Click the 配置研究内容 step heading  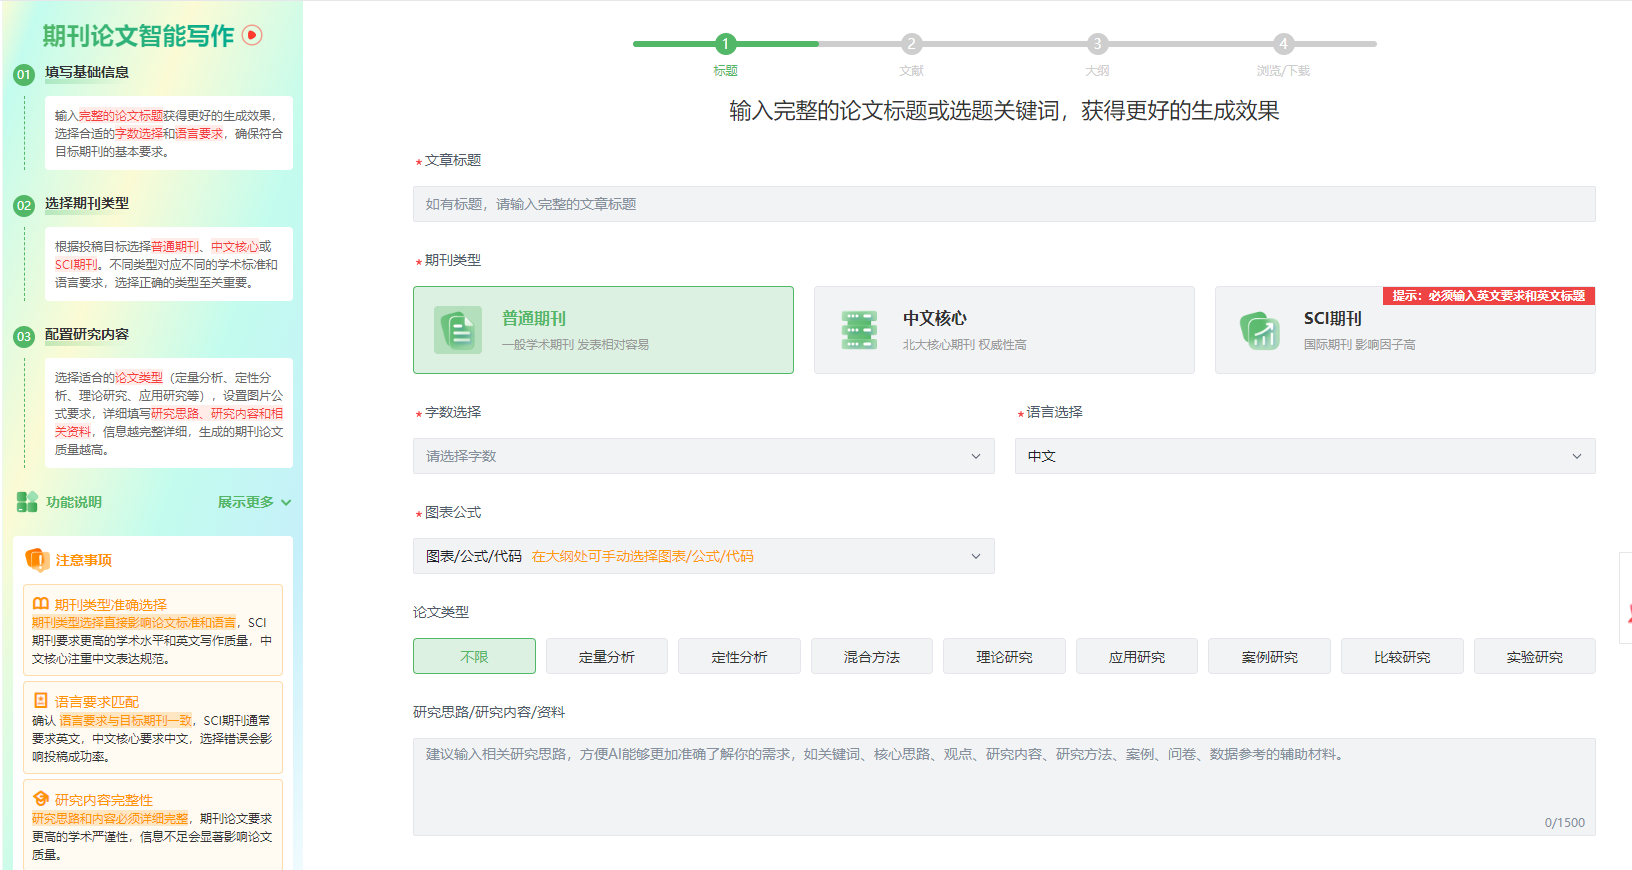pos(87,334)
